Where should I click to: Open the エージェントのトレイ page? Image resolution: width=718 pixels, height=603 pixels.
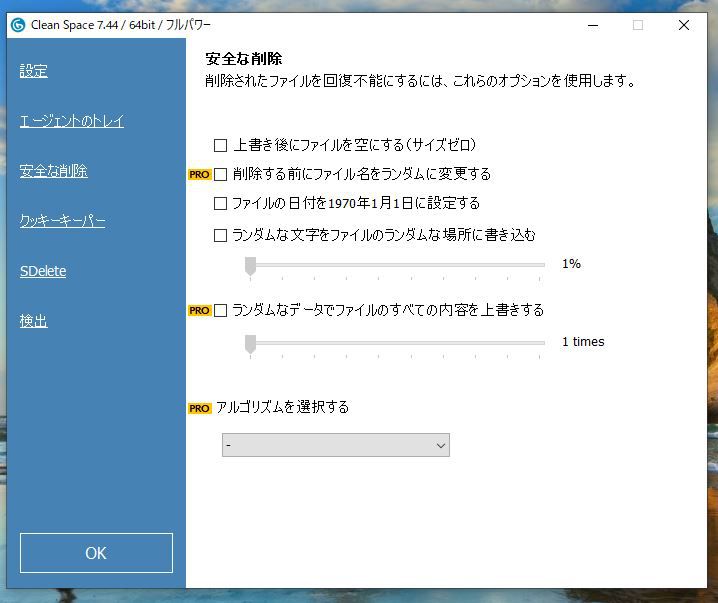(71, 121)
